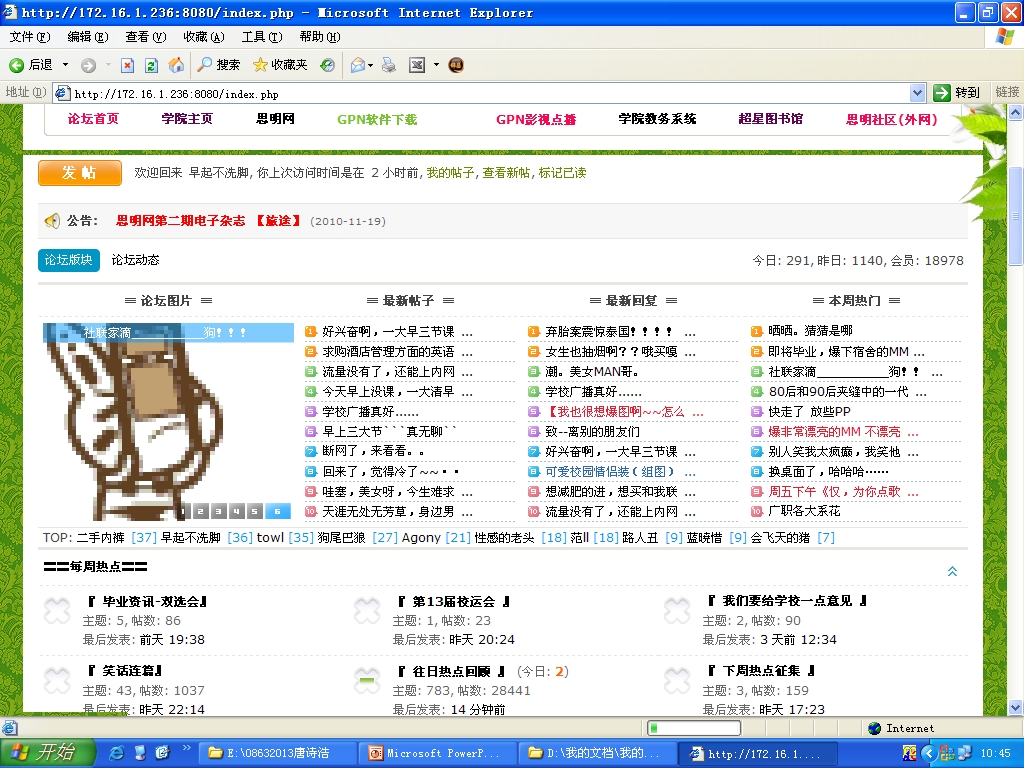Open the Mail button dropdown arrow
The height and width of the screenshot is (768, 1024).
pos(371,65)
